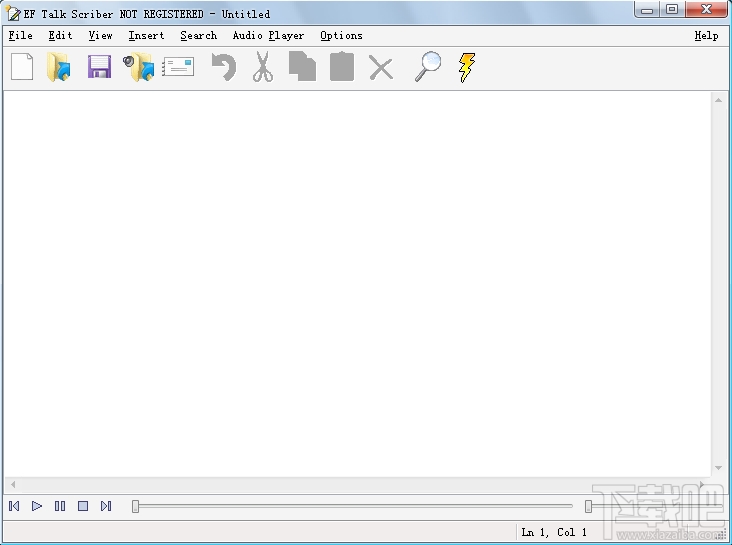Click the lightning bolt toolbar icon

pos(466,68)
